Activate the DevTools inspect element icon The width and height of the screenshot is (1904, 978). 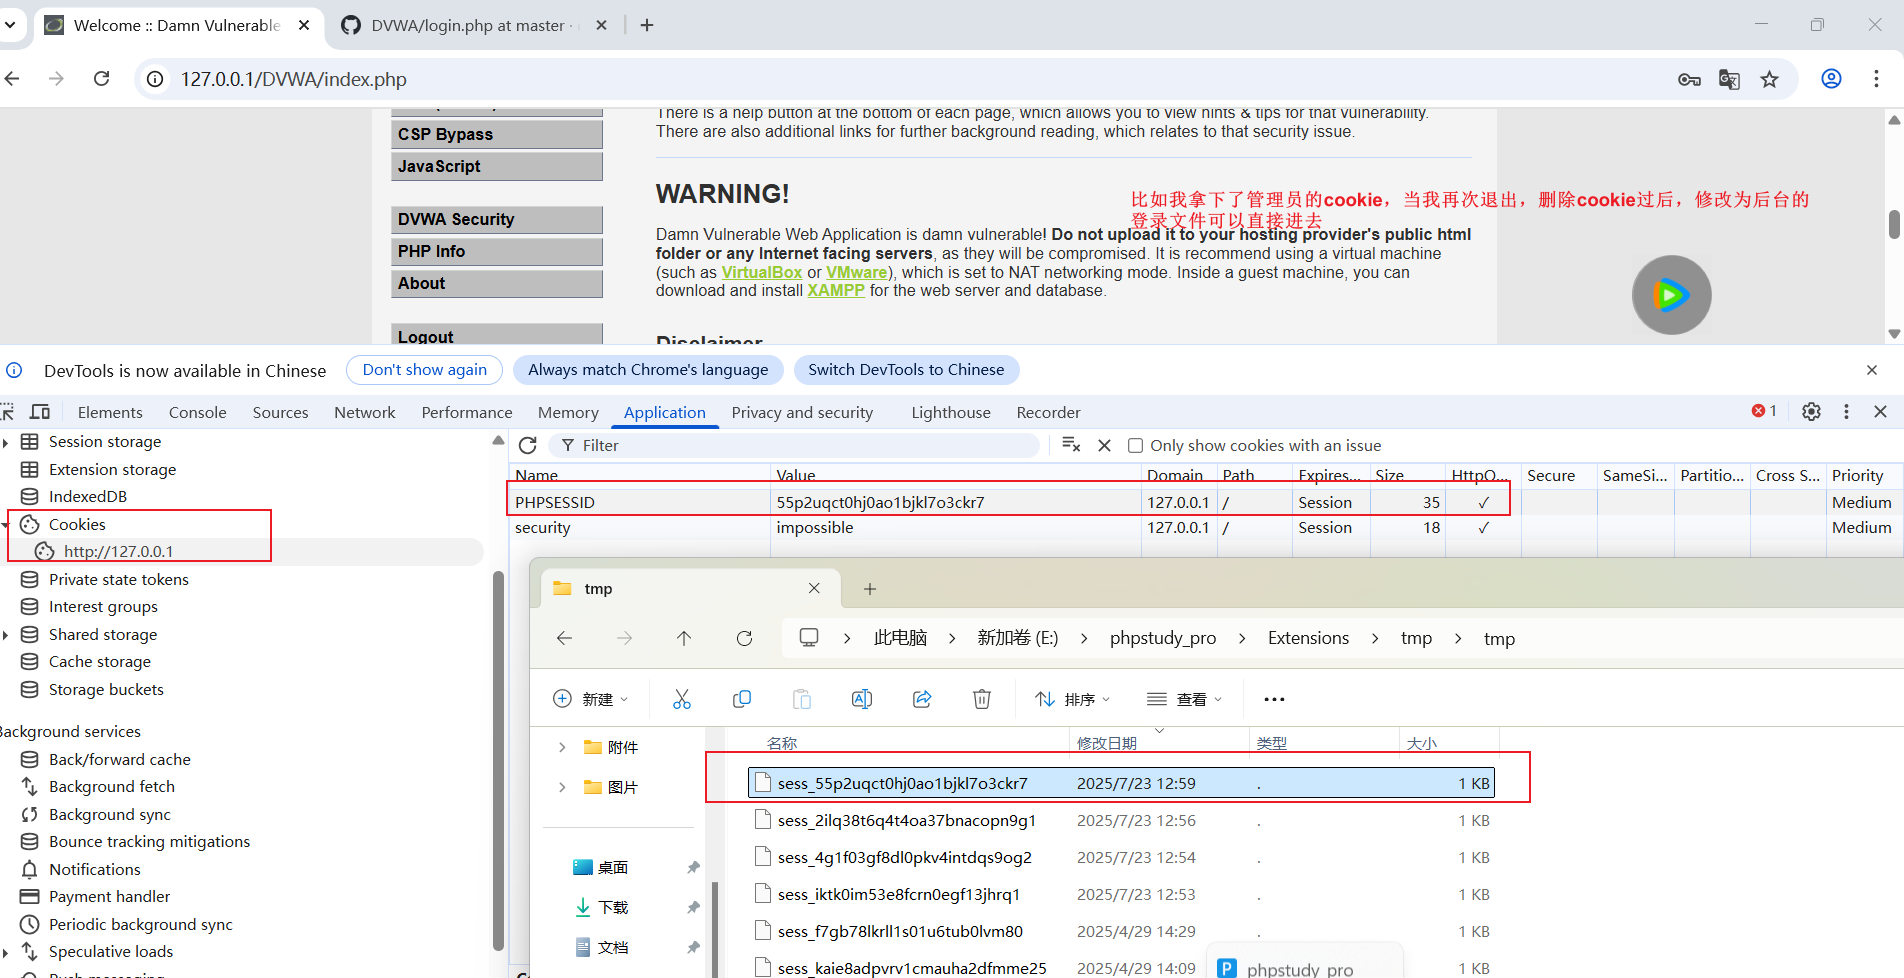click(x=8, y=412)
